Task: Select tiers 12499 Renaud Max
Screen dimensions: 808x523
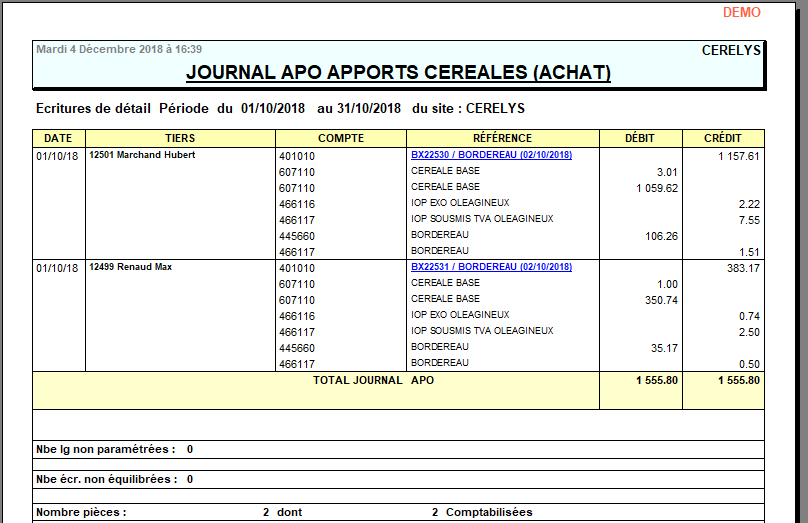Action: pos(130,267)
